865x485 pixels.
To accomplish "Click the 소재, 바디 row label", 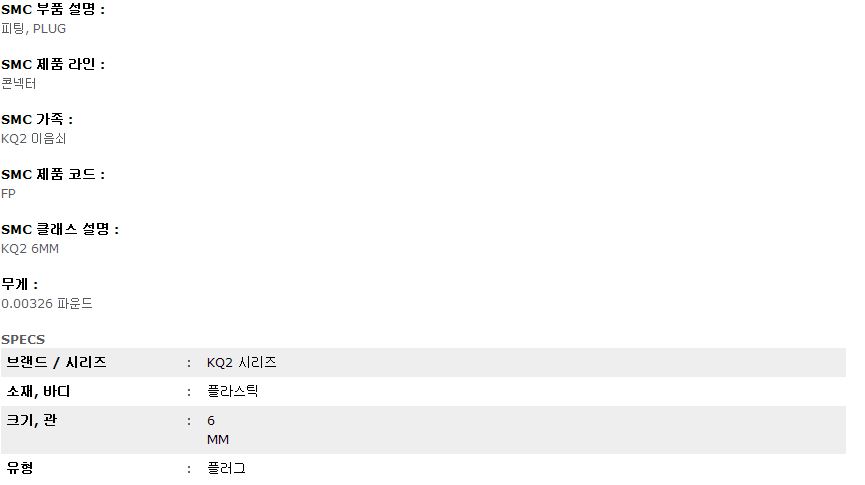I will pos(38,392).
